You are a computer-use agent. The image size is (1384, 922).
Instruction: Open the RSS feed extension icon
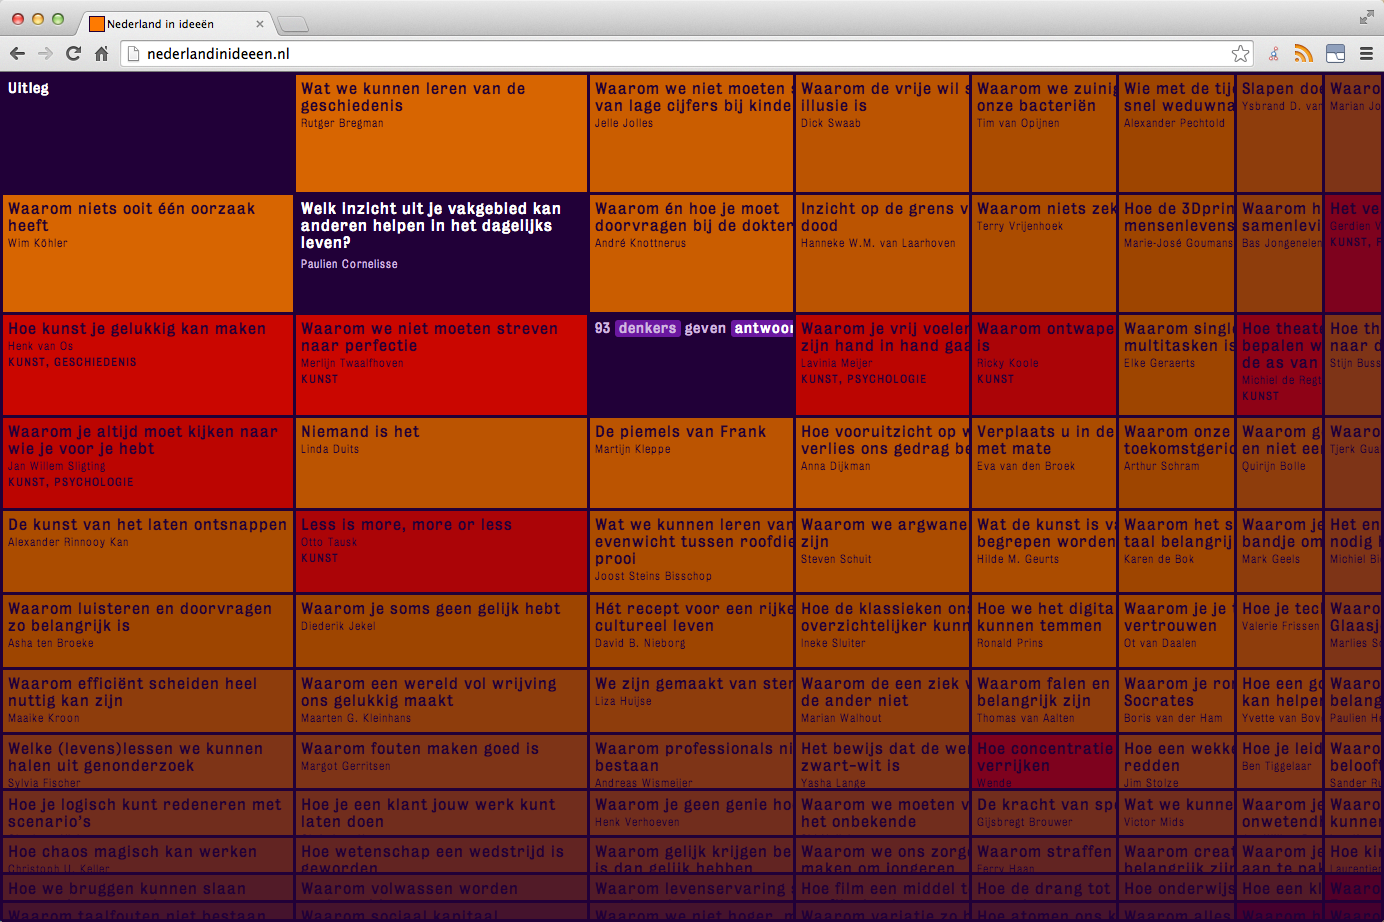1303,54
